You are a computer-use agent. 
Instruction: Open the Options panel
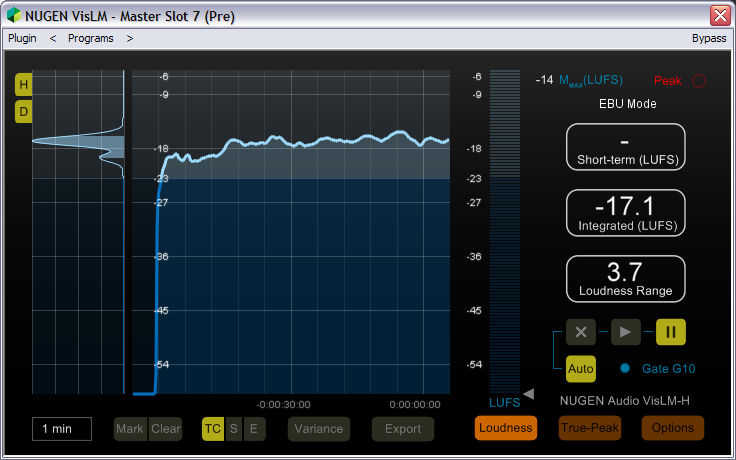(672, 428)
